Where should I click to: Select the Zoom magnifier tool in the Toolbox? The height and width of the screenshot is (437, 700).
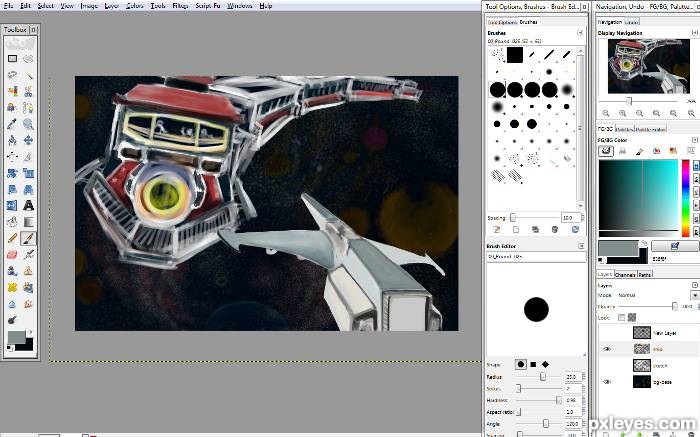[x=28, y=124]
